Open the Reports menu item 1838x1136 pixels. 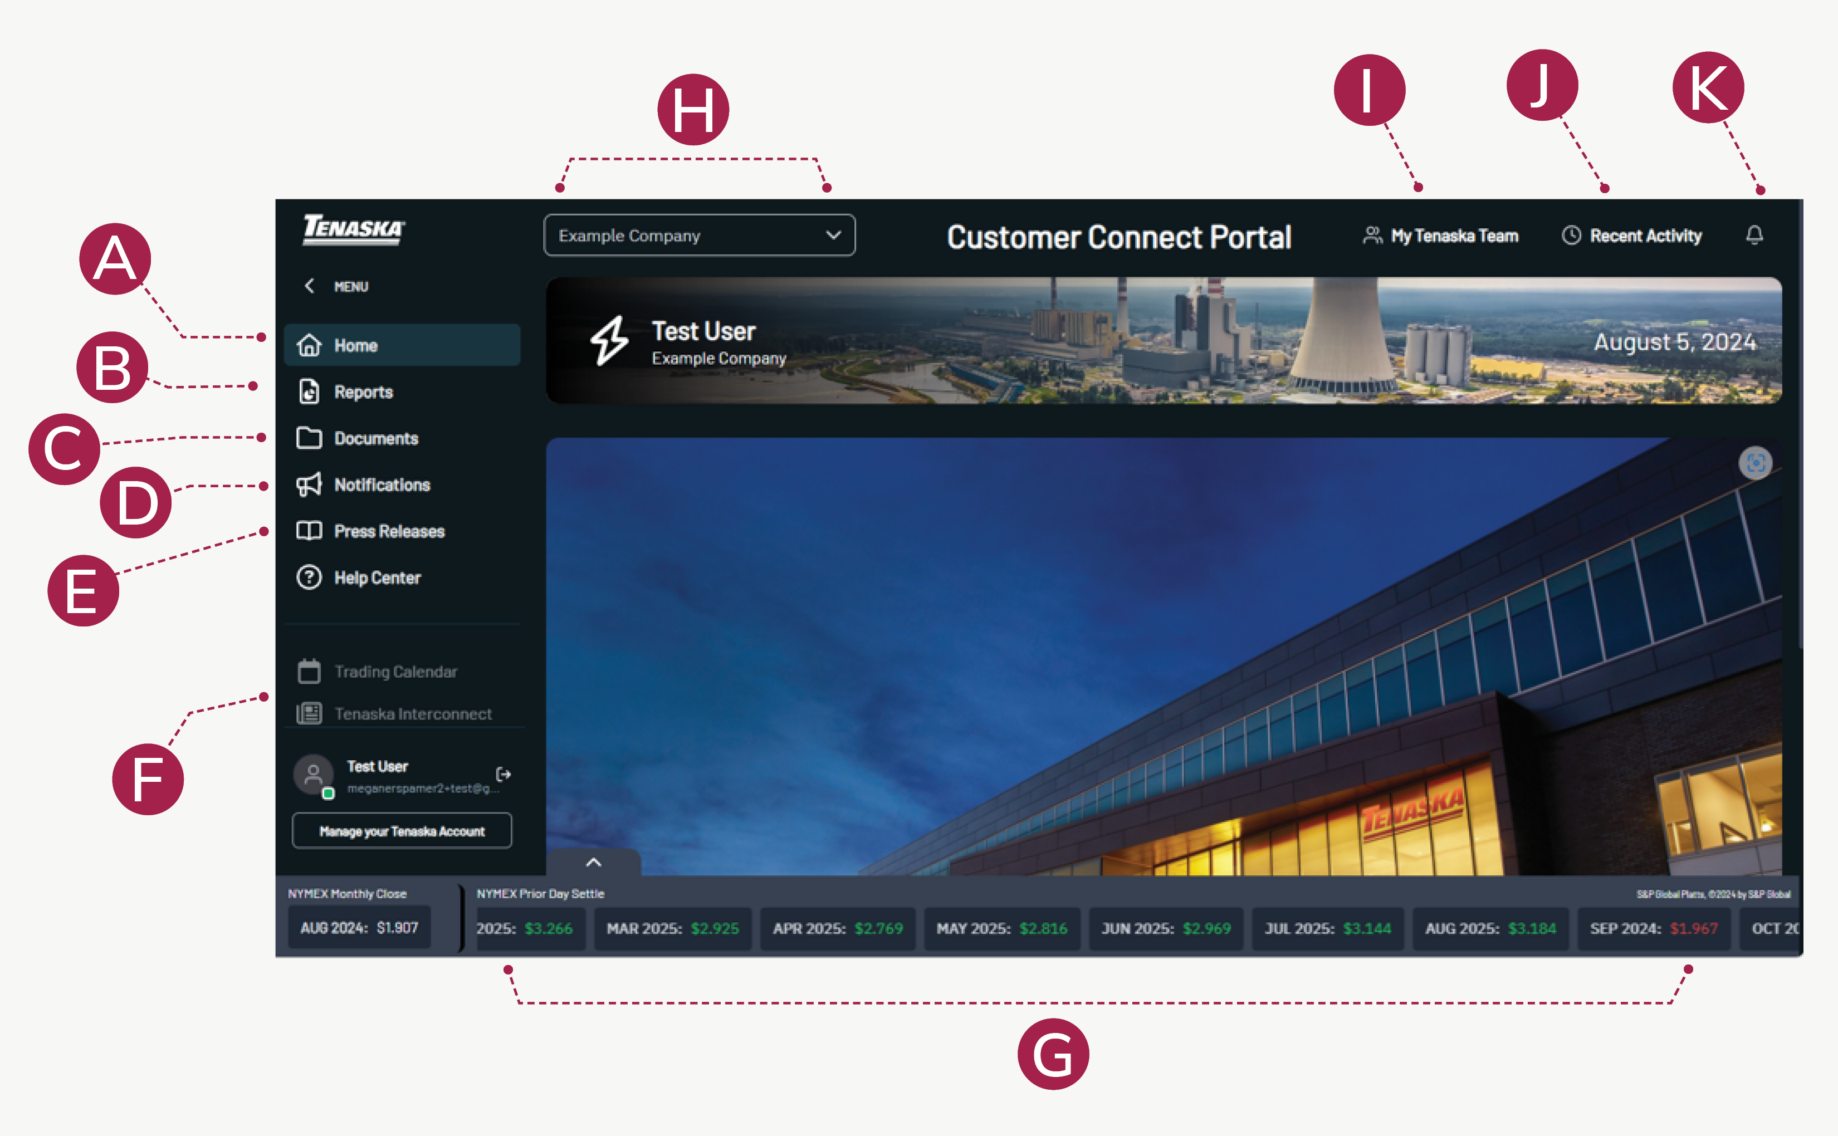point(363,392)
